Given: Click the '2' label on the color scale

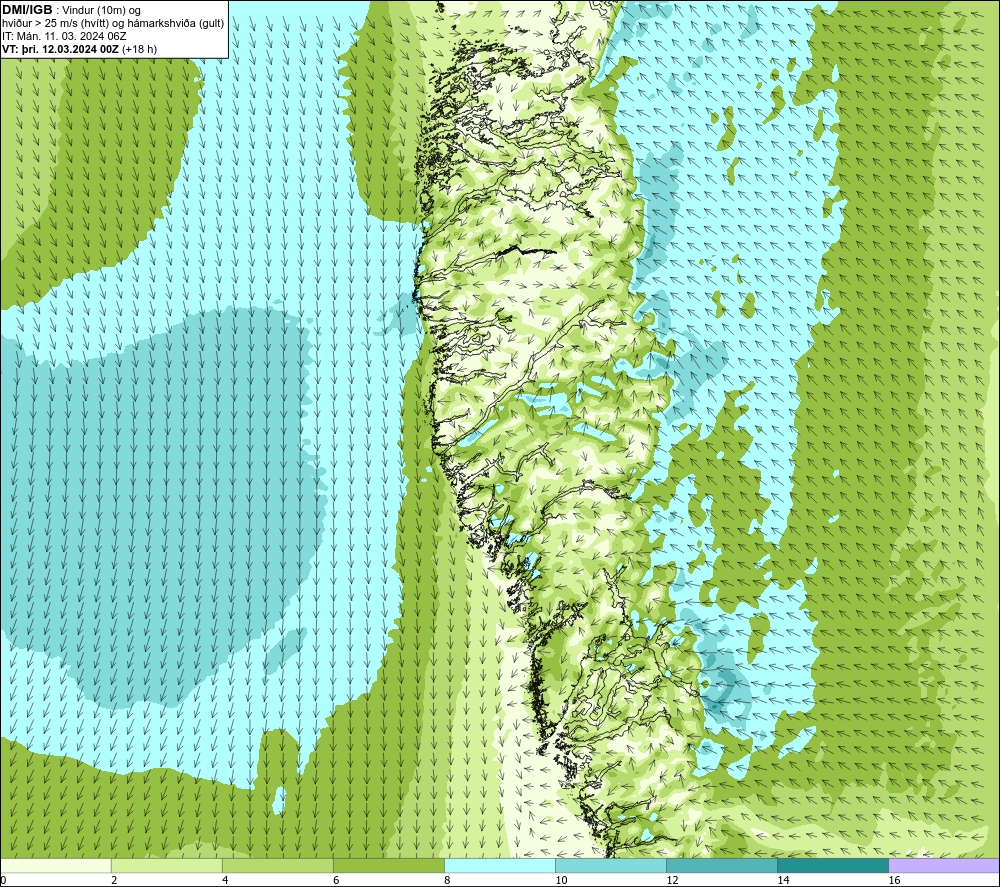Looking at the screenshot, I should pyautogui.click(x=114, y=880).
